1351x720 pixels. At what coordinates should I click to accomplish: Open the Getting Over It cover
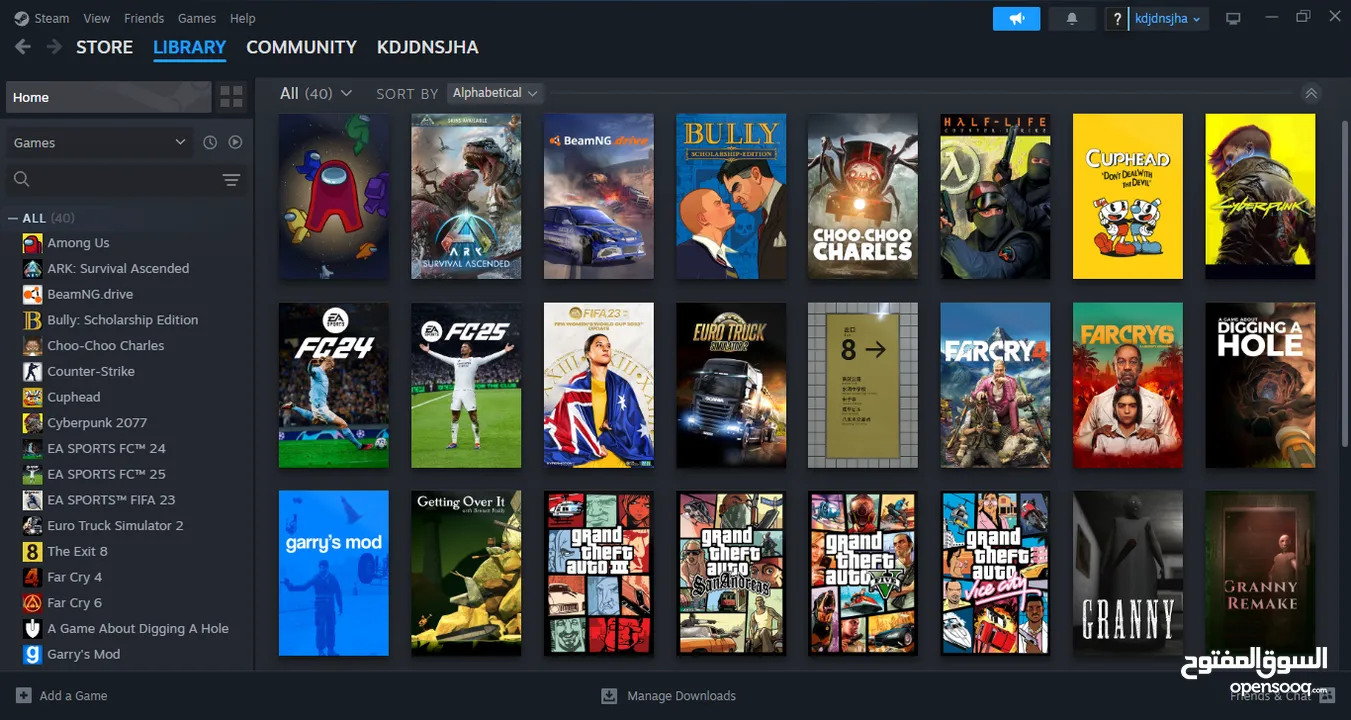466,573
